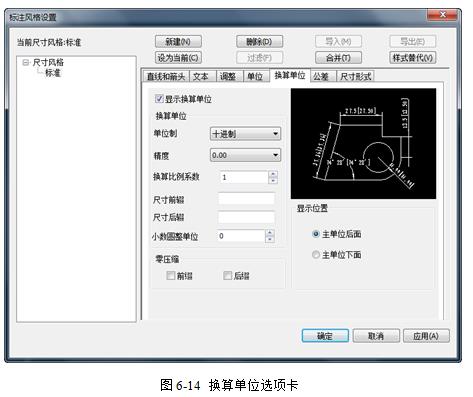Collapse the 尺寸风格 tree node
The height and width of the screenshot is (397, 473).
point(25,62)
